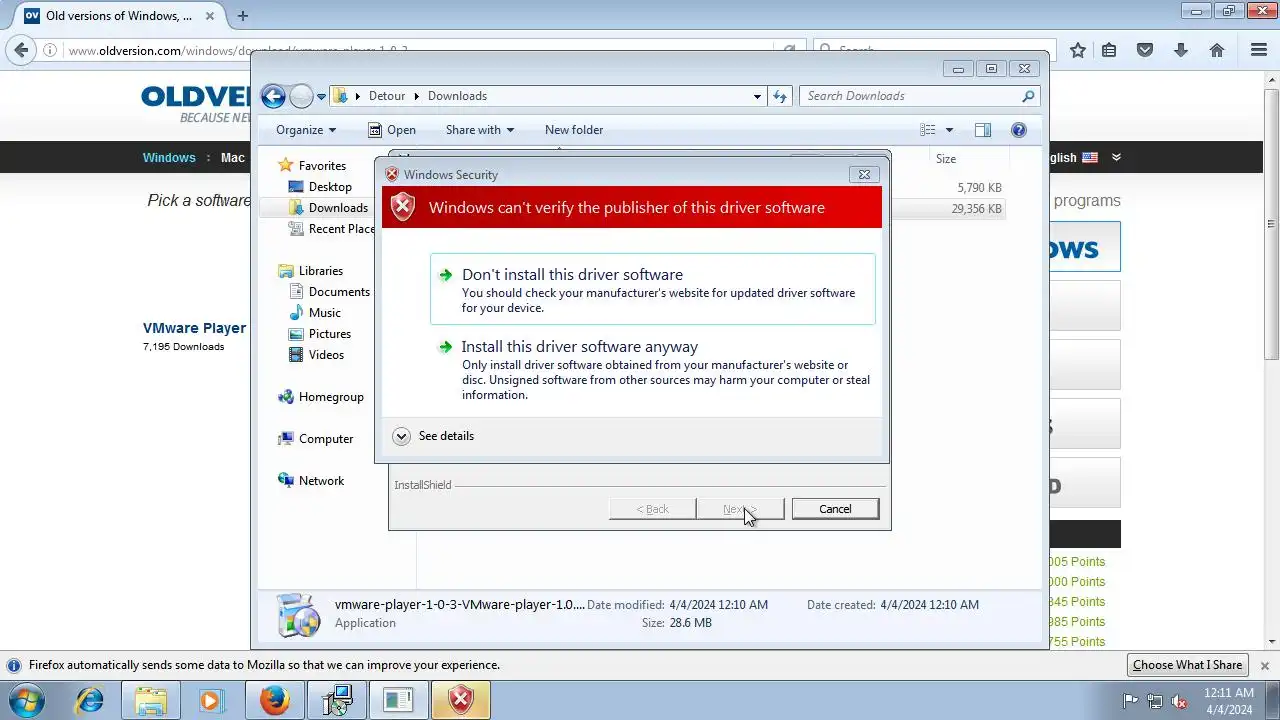The height and width of the screenshot is (720, 1280).
Task: Click Open in the Explorer toolbar
Action: click(x=392, y=130)
